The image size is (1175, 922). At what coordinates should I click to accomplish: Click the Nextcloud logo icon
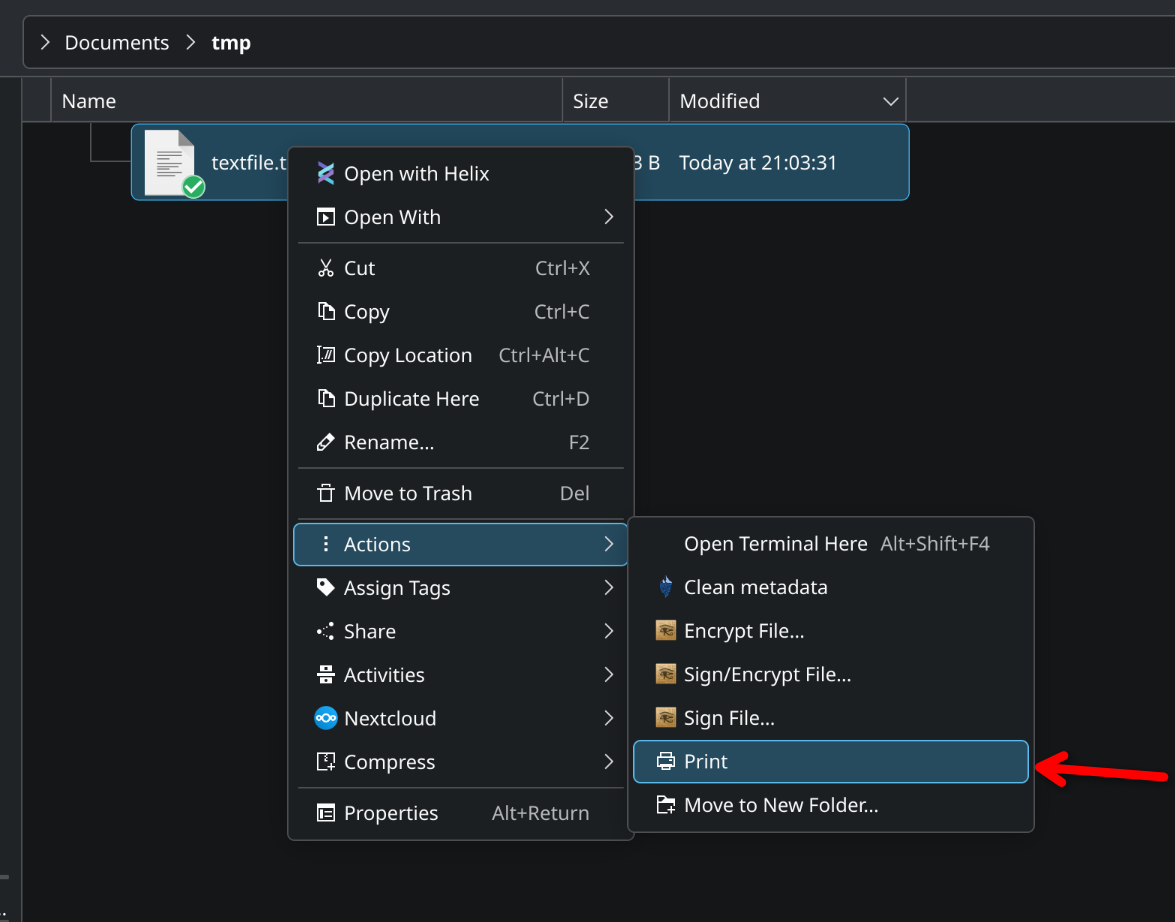click(325, 718)
